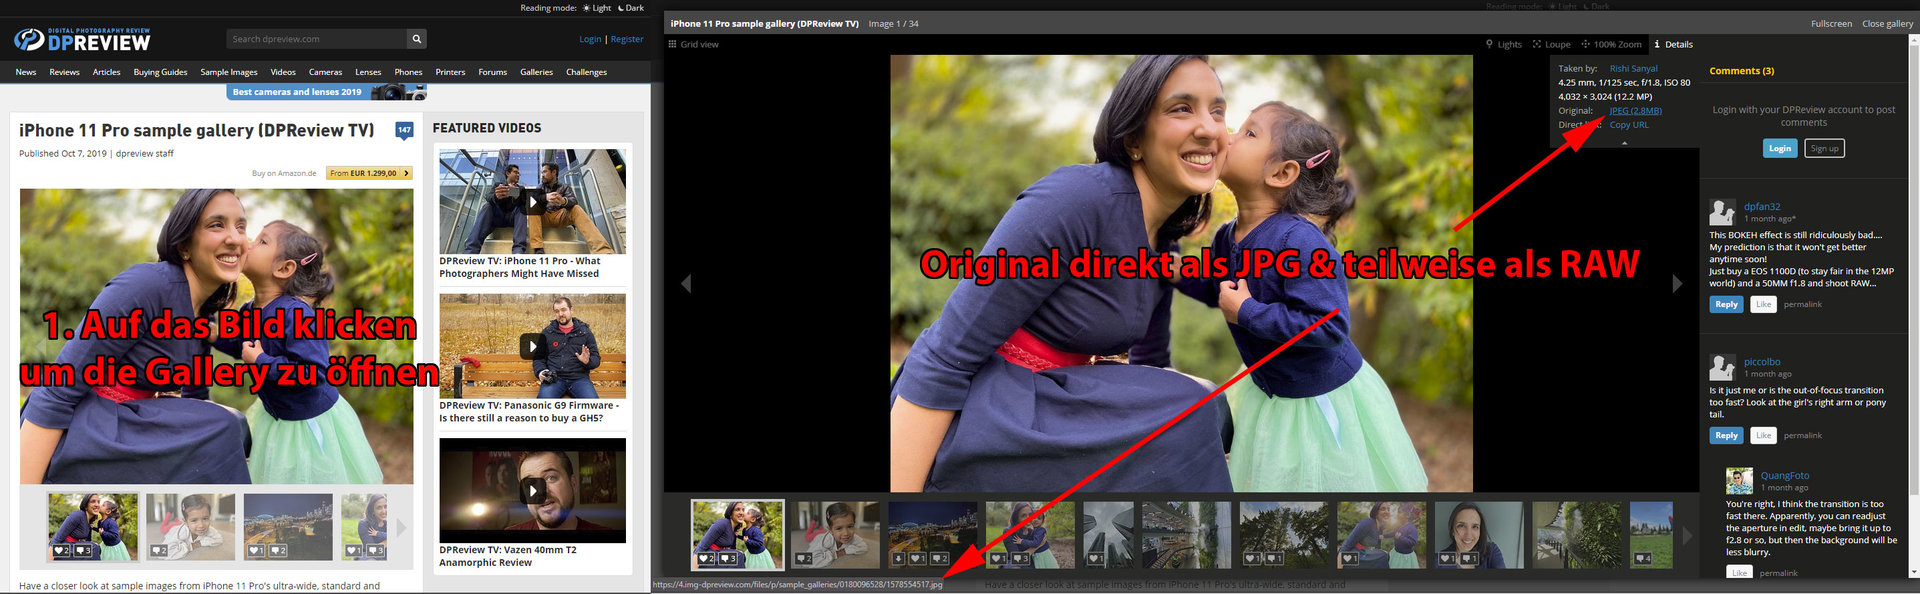Download the original JPEG (2.8MB)

click(1635, 111)
